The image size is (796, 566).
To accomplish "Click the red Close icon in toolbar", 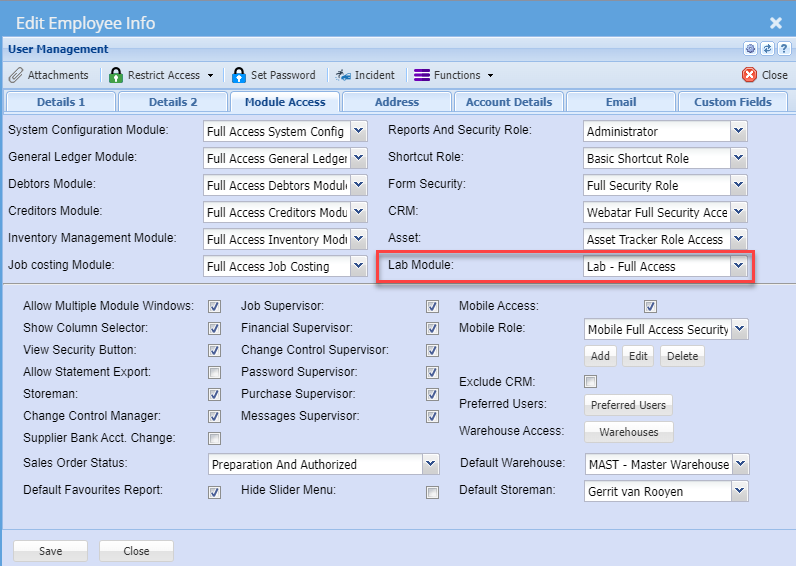I will tap(749, 75).
